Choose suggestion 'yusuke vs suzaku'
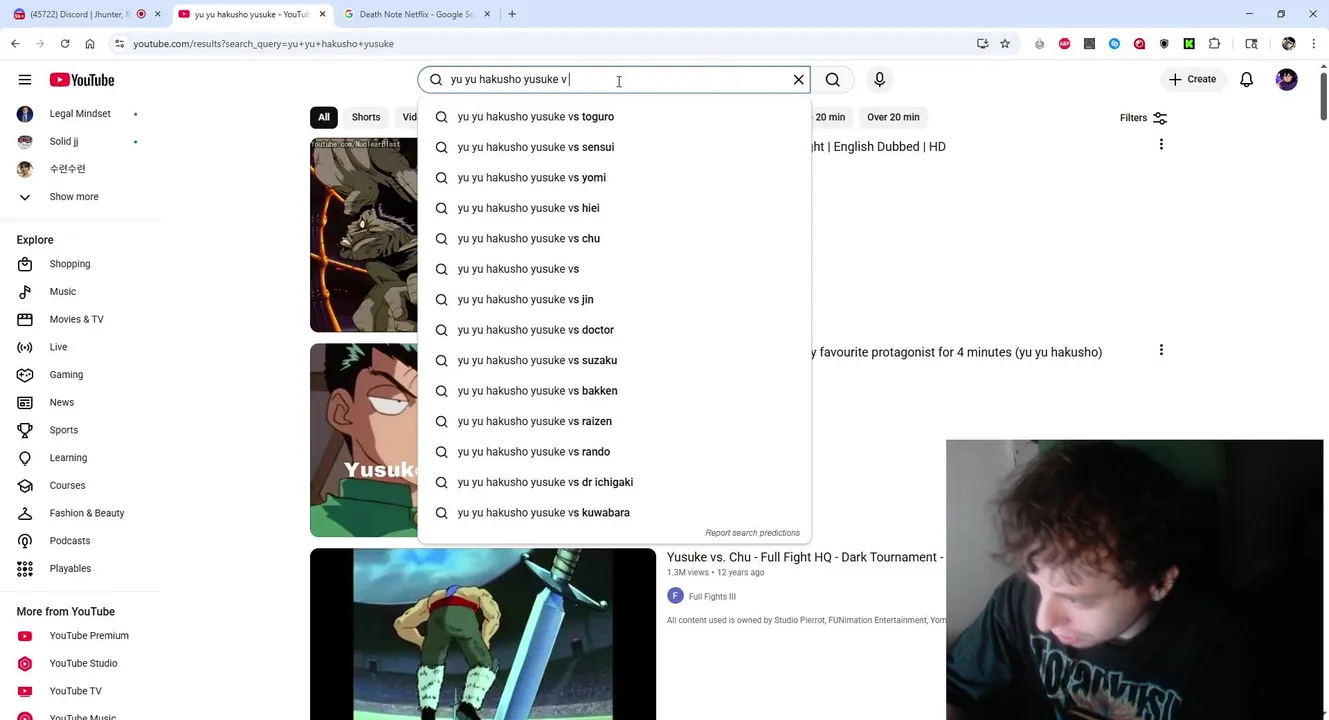 614,361
